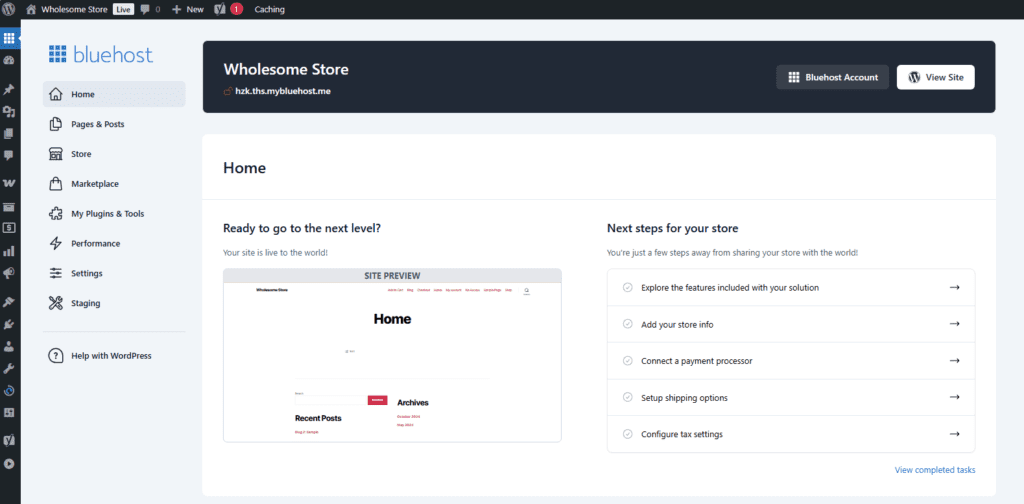Open Posts via the pushpin icon
This screenshot has height=504, width=1024.
pyautogui.click(x=9, y=89)
